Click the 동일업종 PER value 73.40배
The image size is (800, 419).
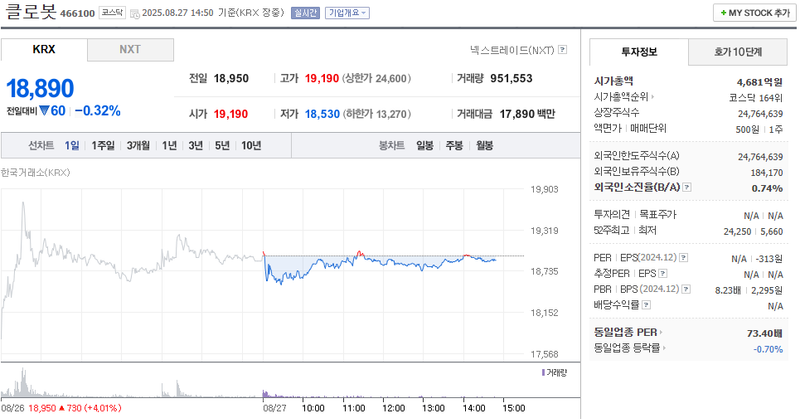click(x=765, y=333)
